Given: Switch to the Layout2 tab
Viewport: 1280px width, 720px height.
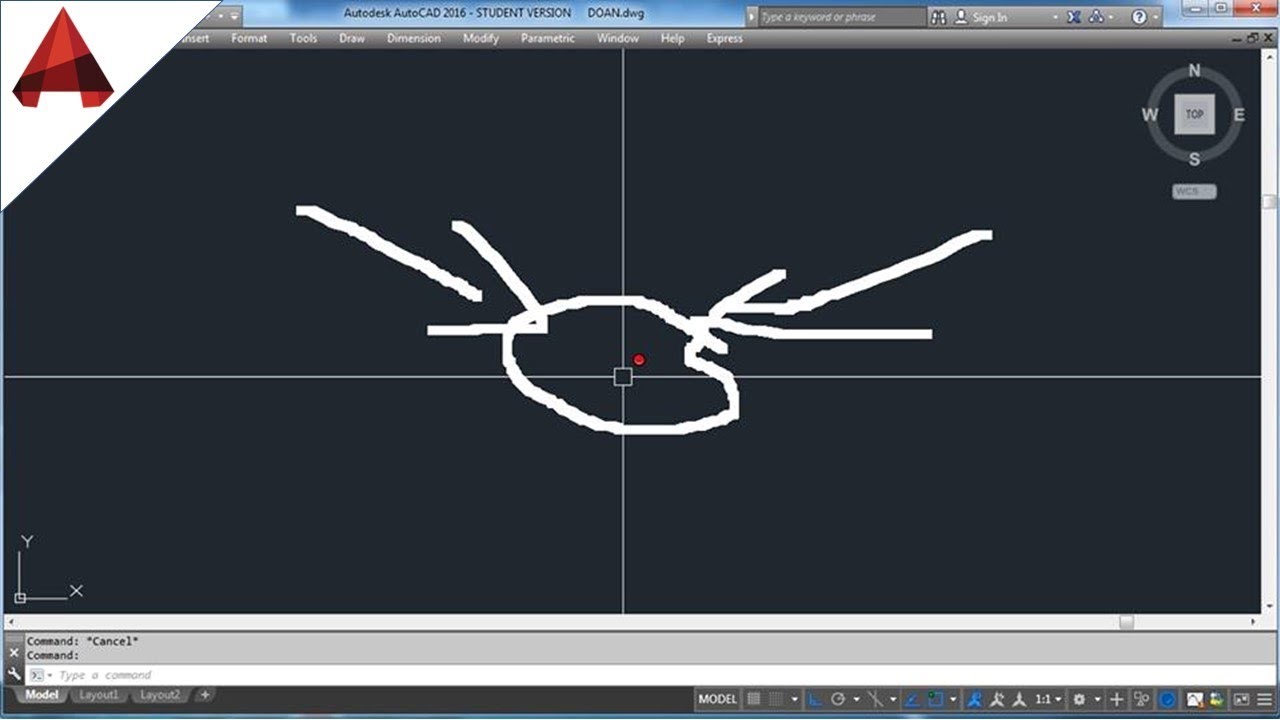Looking at the screenshot, I should coord(160,695).
